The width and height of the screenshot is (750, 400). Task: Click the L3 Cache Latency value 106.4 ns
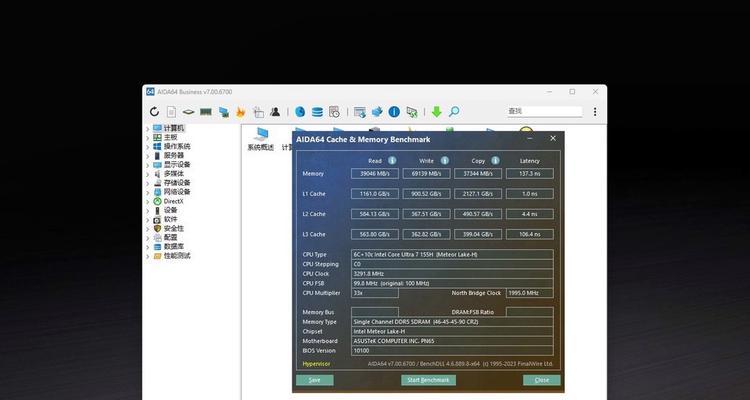pos(529,234)
